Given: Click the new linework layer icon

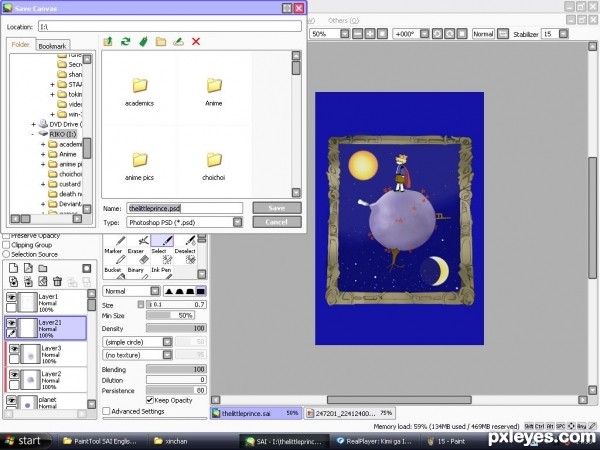Looking at the screenshot, I should [x=28, y=268].
